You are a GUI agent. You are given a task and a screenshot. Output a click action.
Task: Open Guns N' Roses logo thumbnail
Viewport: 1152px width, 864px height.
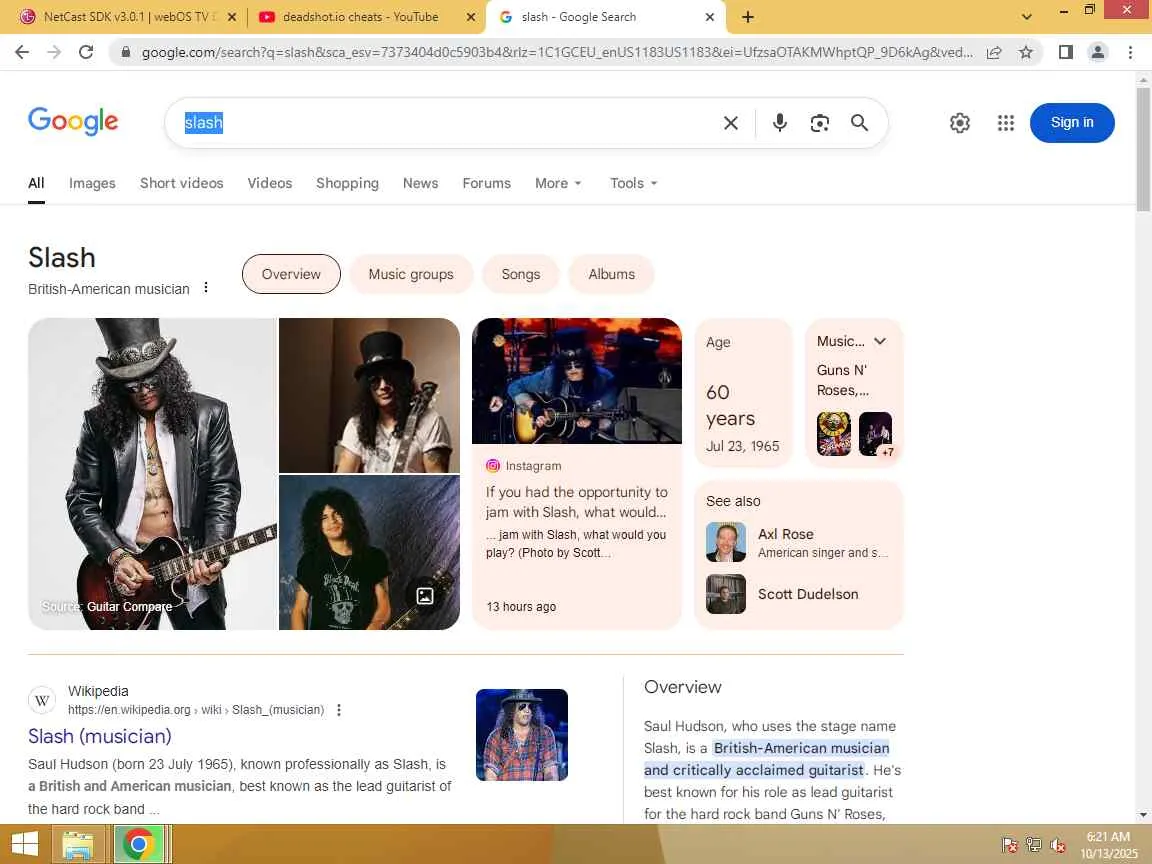834,433
